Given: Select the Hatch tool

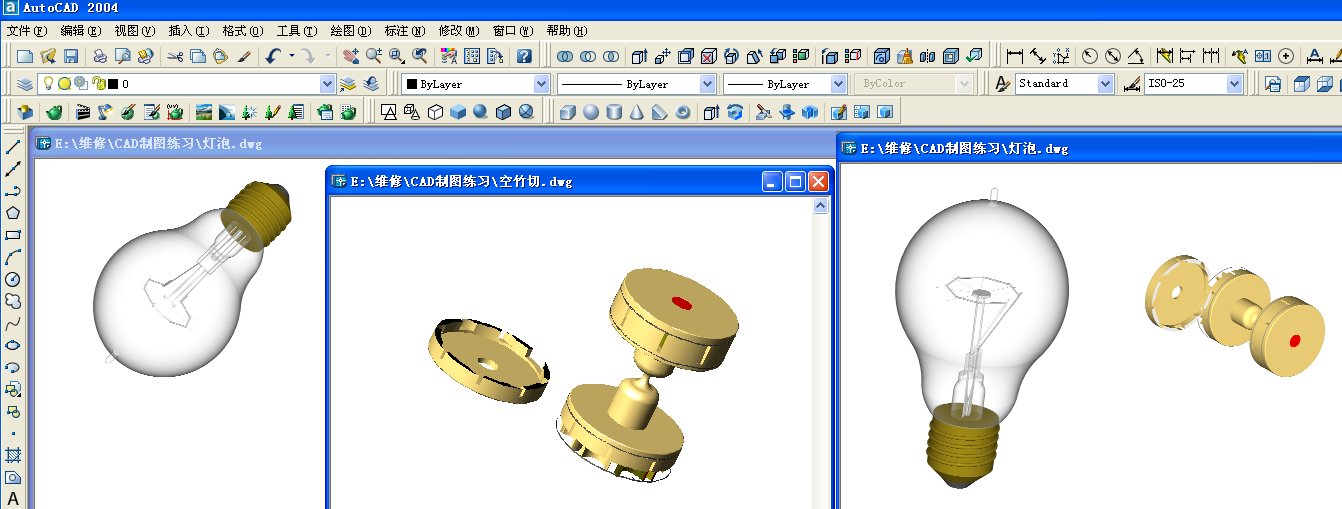Looking at the screenshot, I should (x=13, y=455).
